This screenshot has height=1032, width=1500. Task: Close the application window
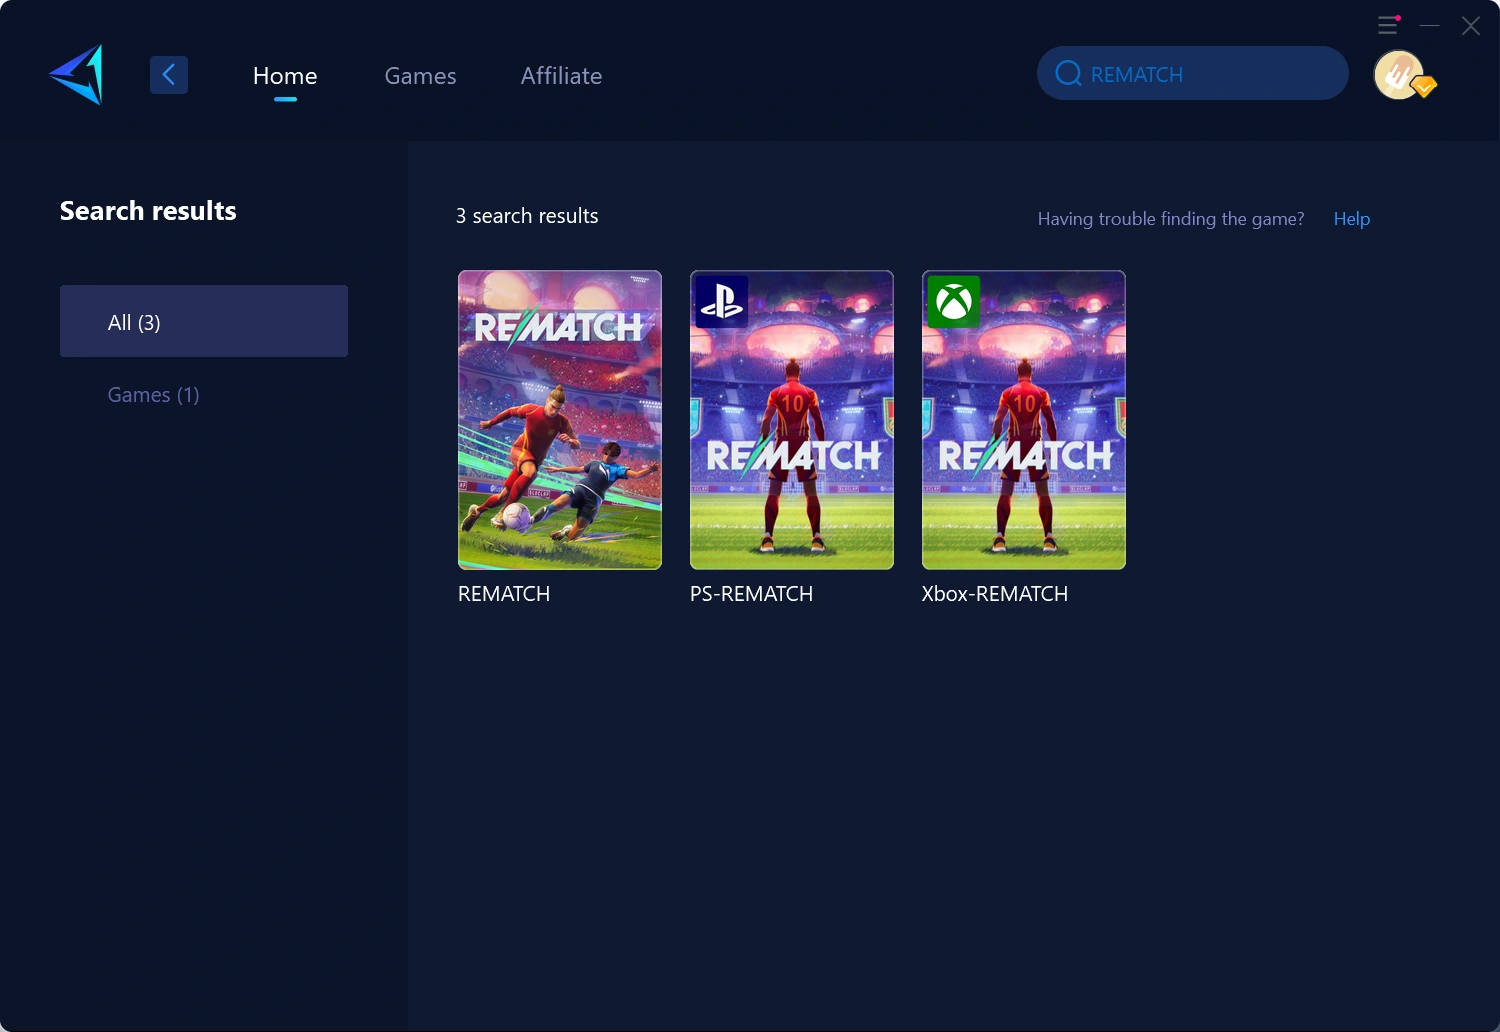(1470, 25)
